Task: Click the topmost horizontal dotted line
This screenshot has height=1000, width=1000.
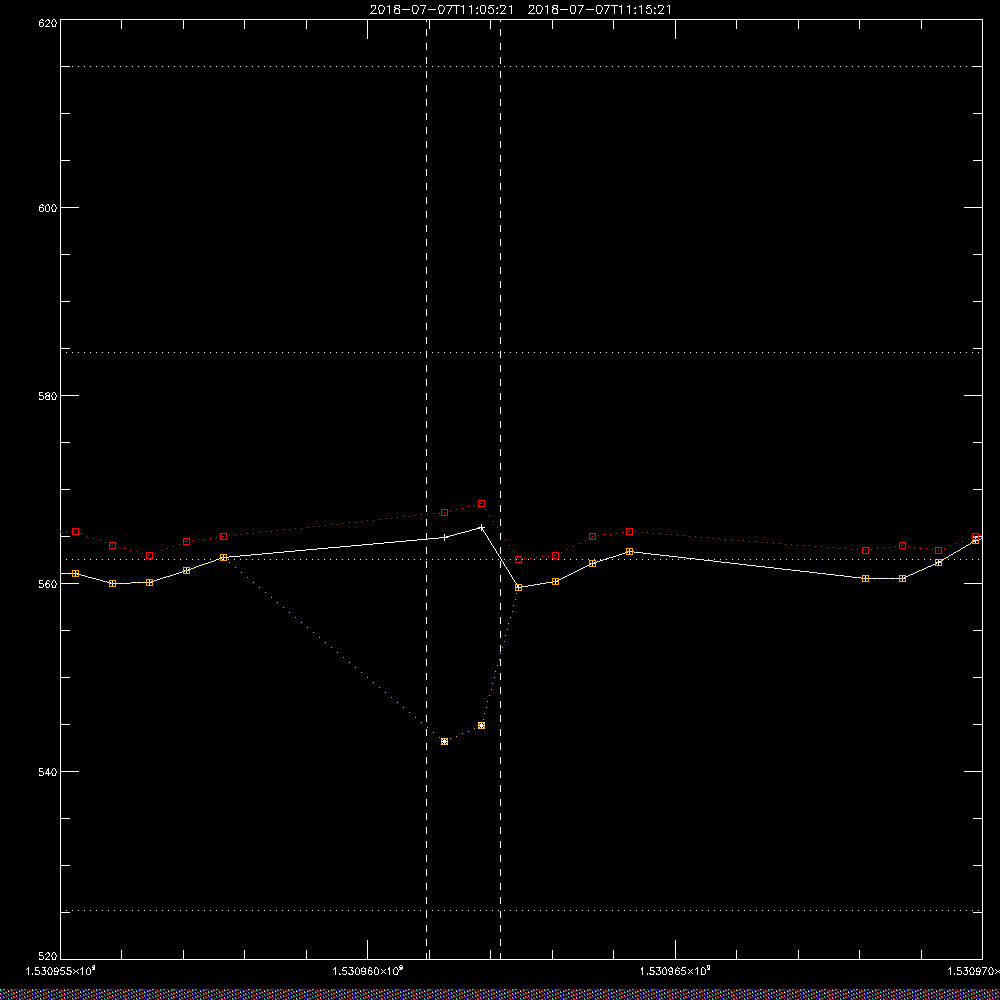Action: coord(520,66)
